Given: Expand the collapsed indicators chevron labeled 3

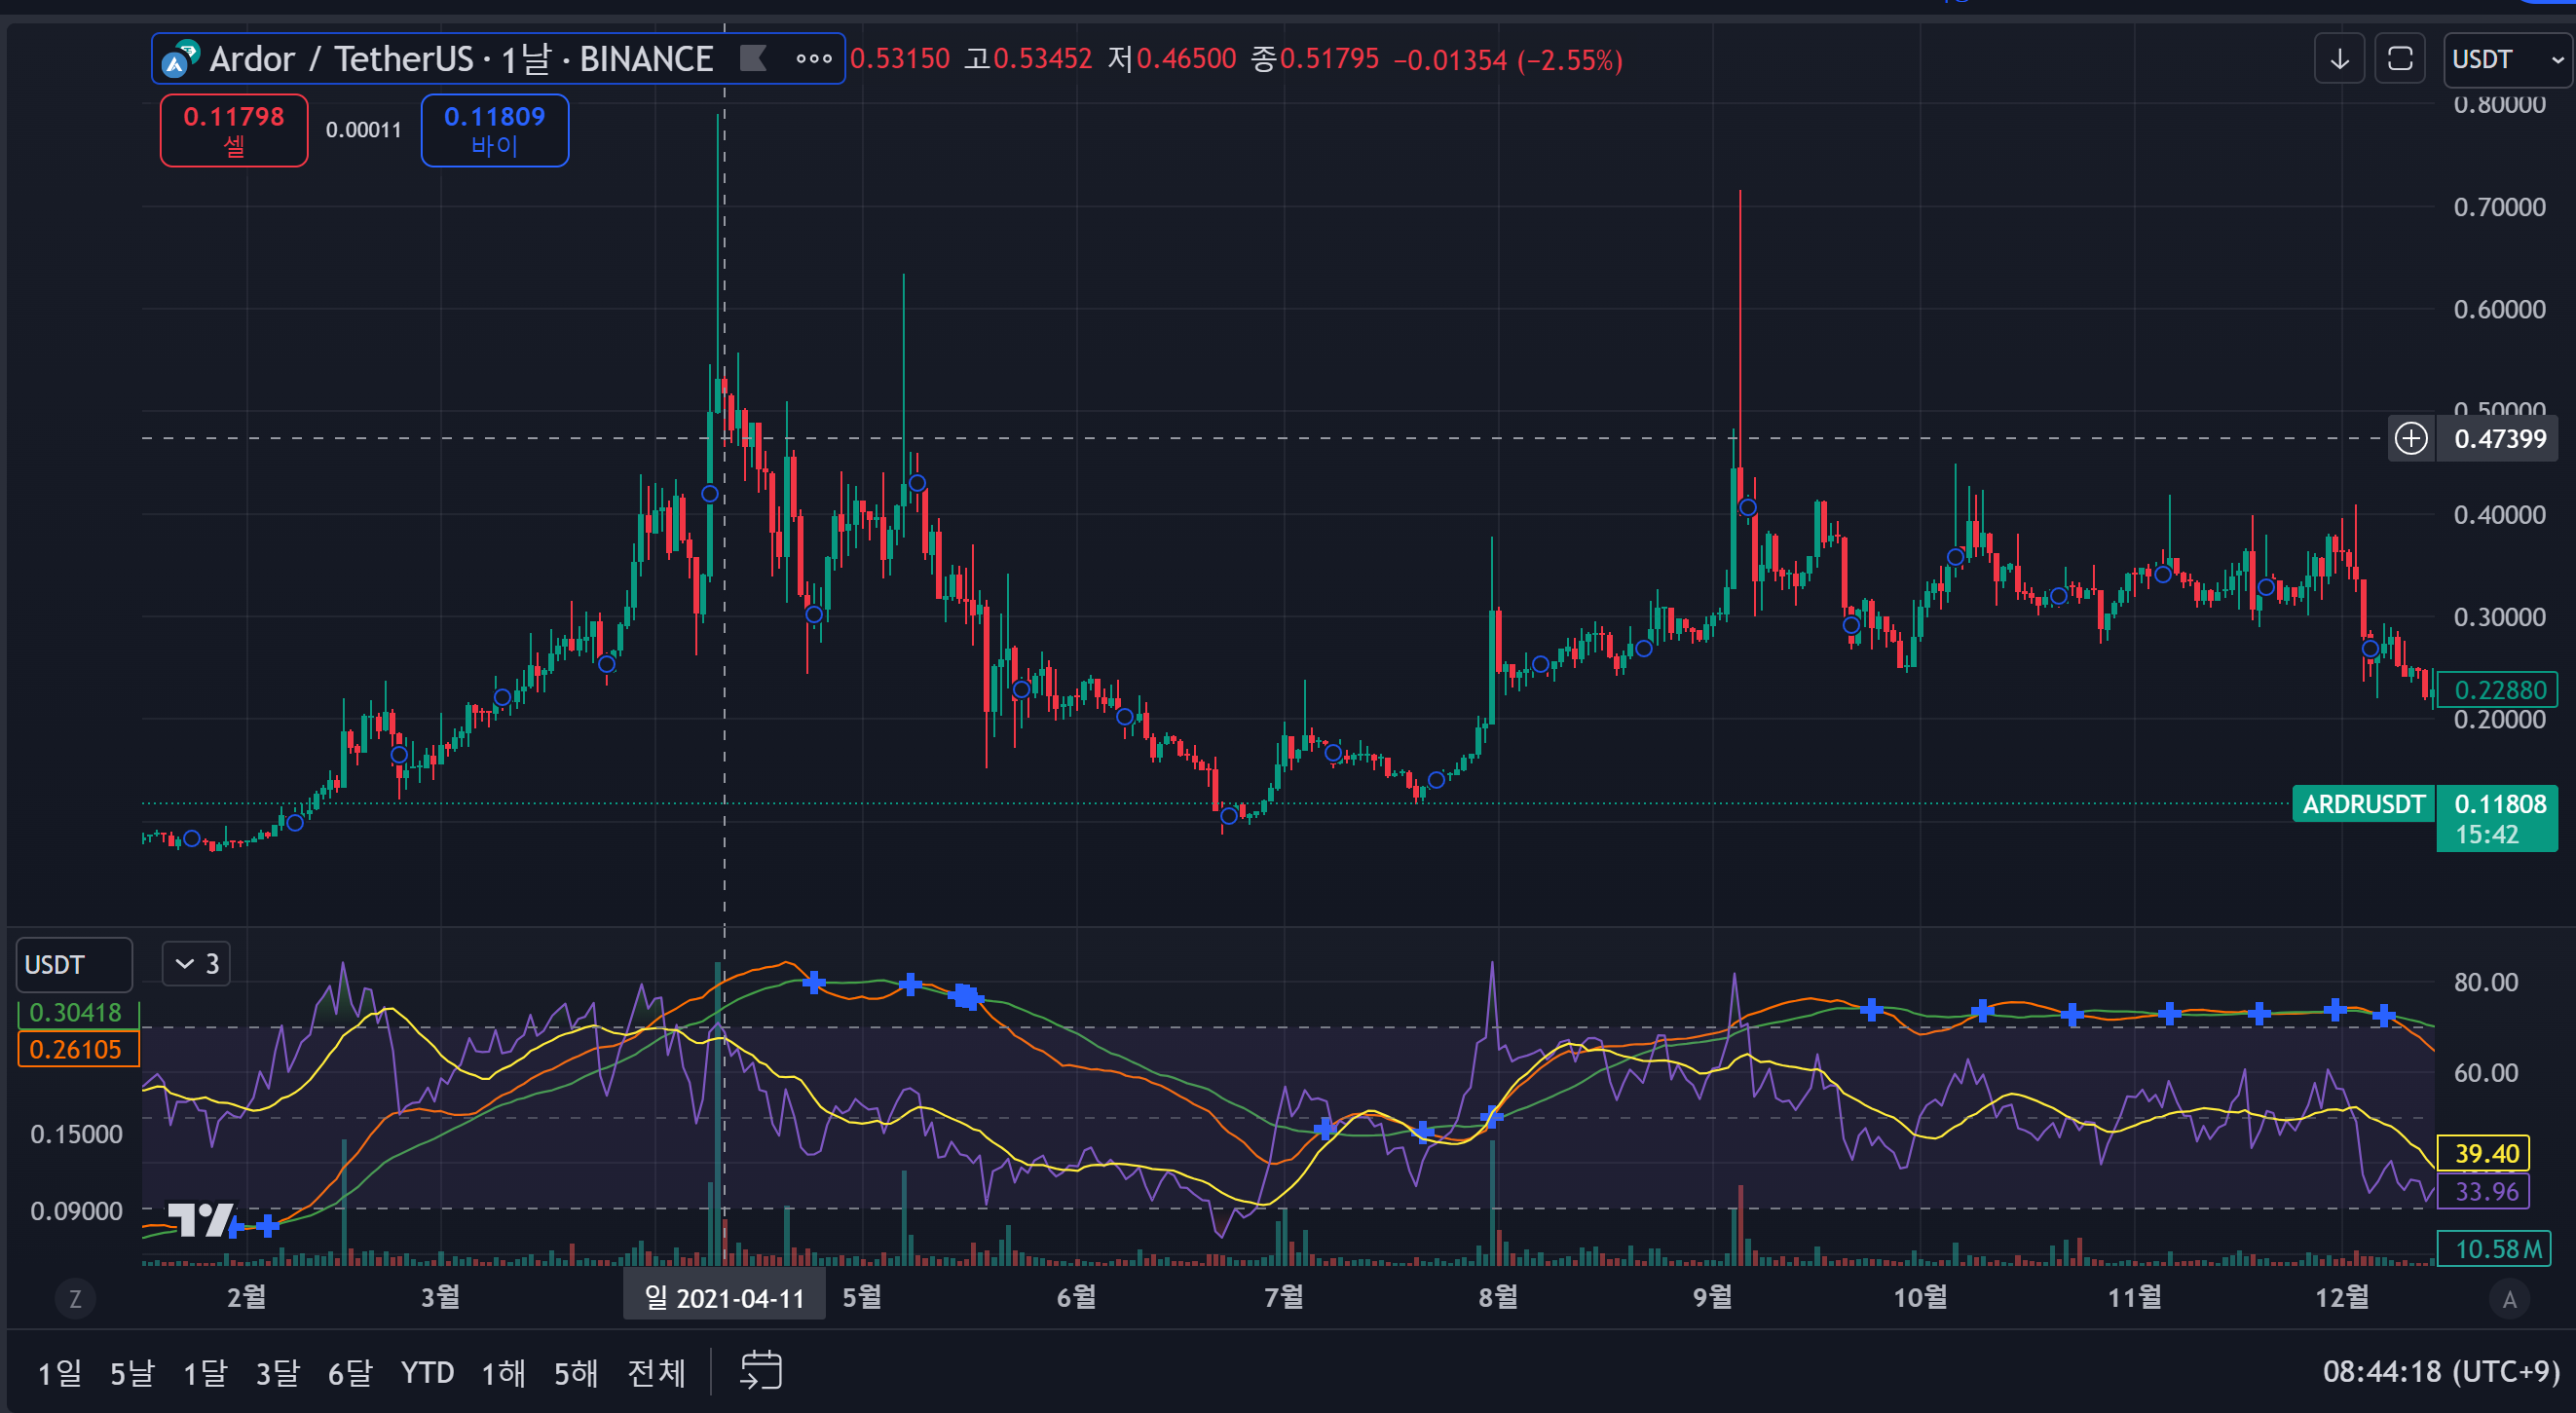Looking at the screenshot, I should click(196, 964).
